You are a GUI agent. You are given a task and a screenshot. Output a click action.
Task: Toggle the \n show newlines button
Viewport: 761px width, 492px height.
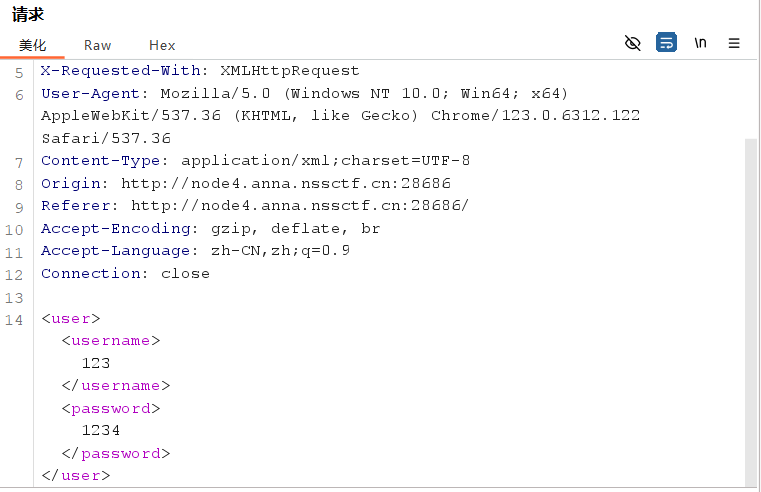(x=700, y=43)
